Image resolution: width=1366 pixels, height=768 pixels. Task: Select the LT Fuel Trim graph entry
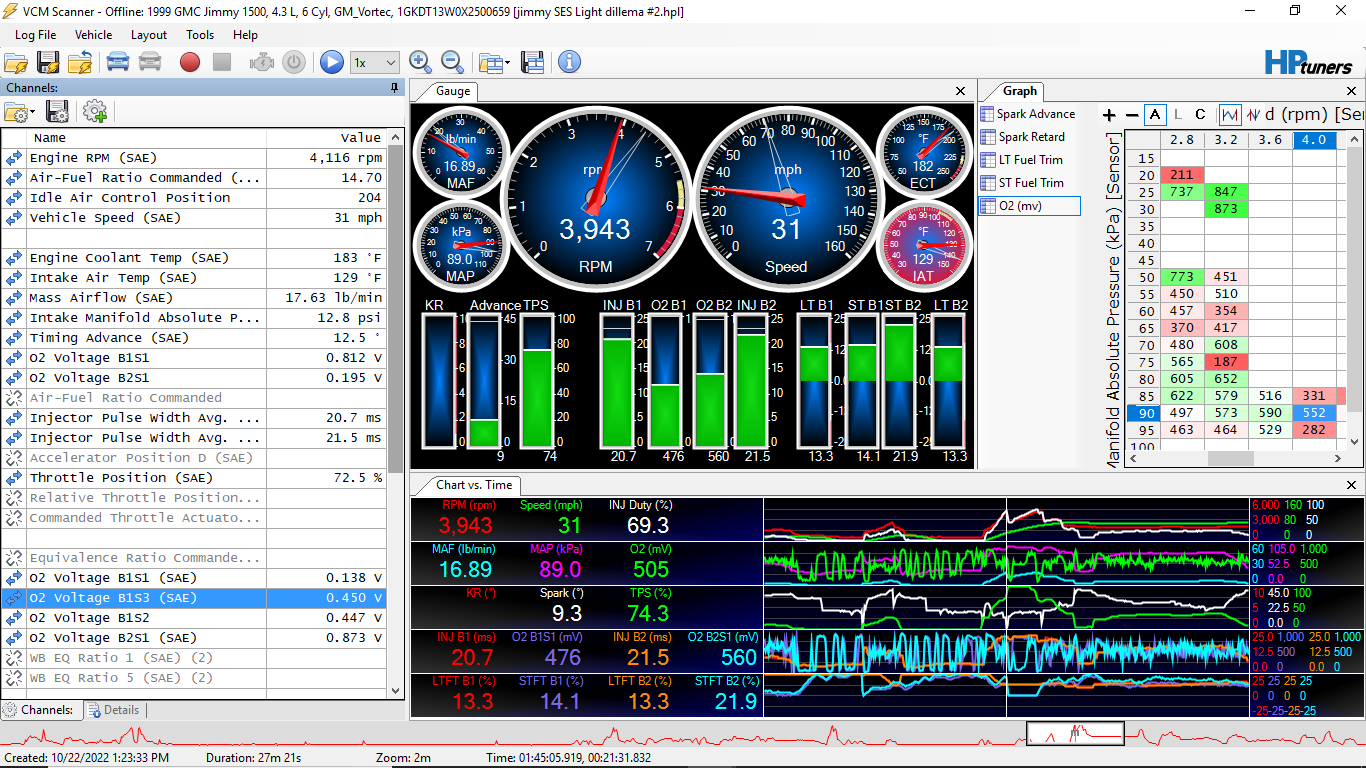pos(1030,160)
